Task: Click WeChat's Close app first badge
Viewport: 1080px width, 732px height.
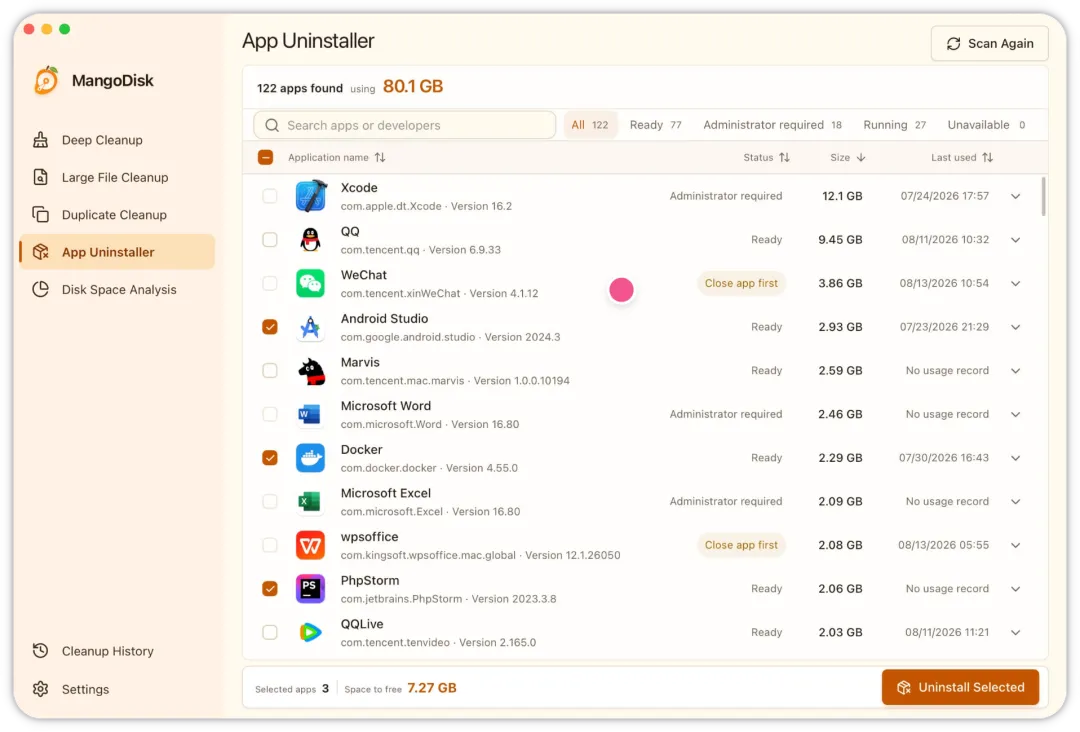Action: coord(741,283)
